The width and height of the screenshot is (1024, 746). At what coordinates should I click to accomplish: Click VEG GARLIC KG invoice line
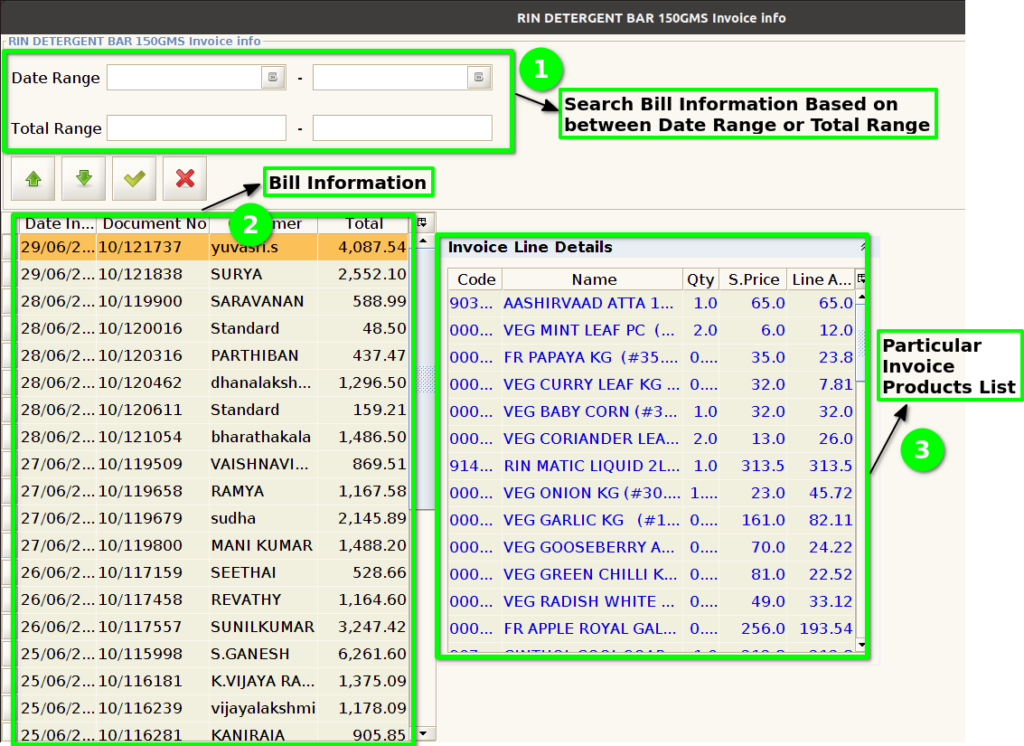point(651,520)
